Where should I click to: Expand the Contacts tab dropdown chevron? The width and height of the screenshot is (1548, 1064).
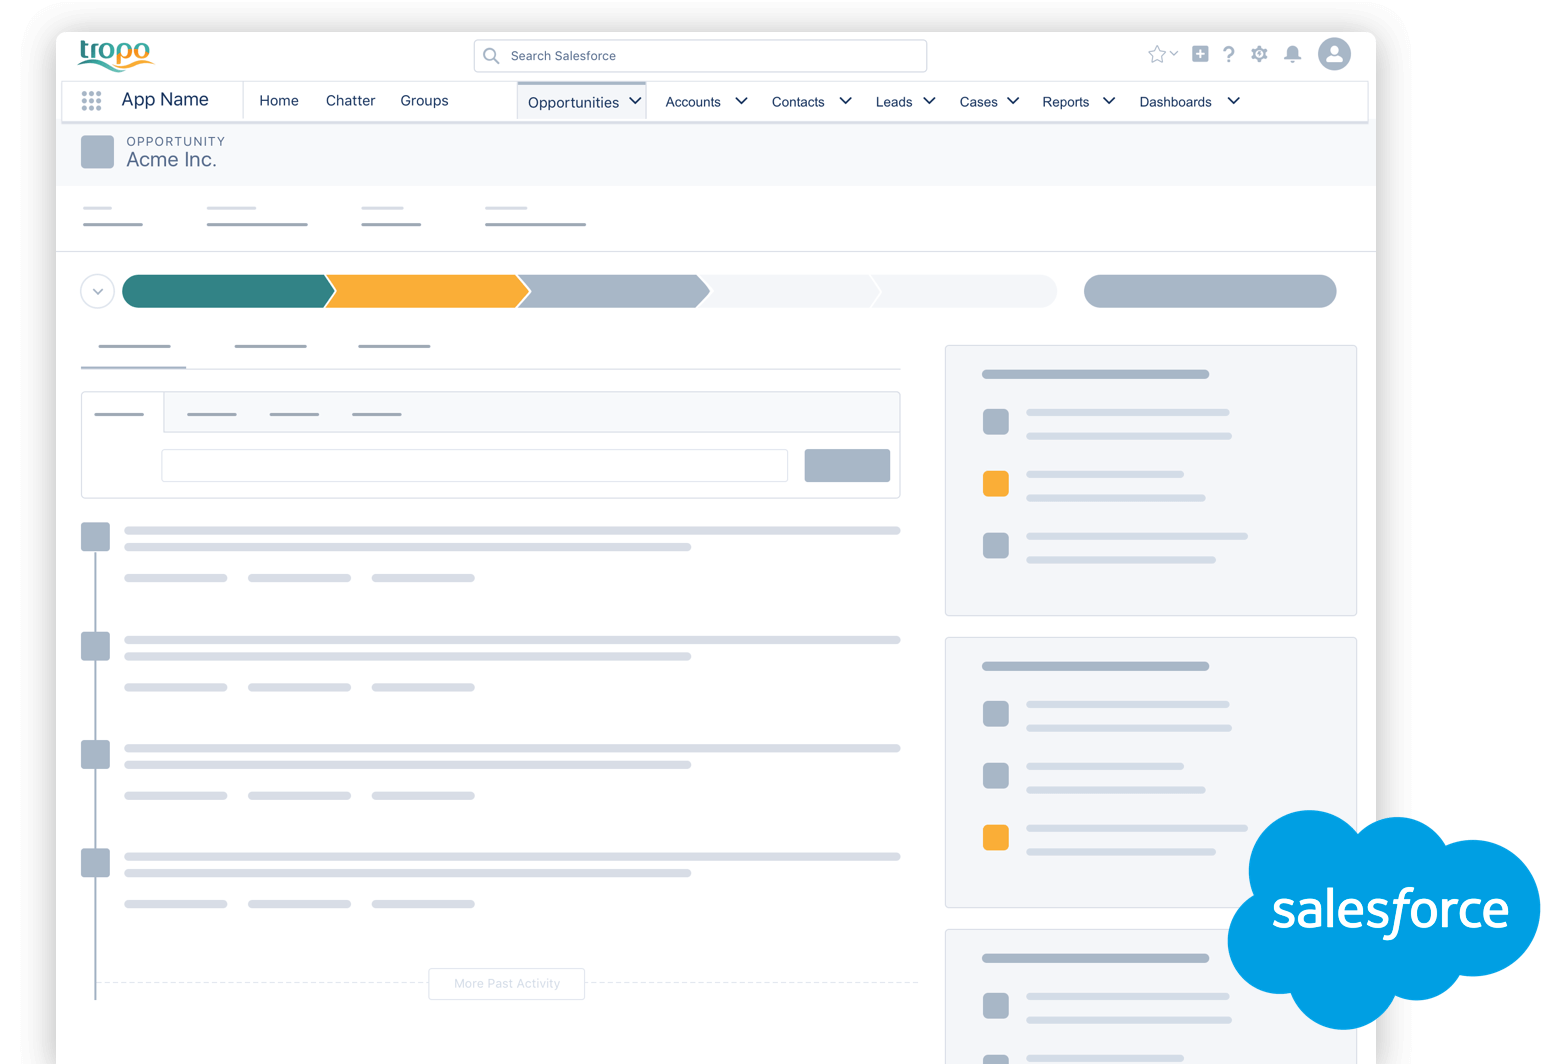845,101
